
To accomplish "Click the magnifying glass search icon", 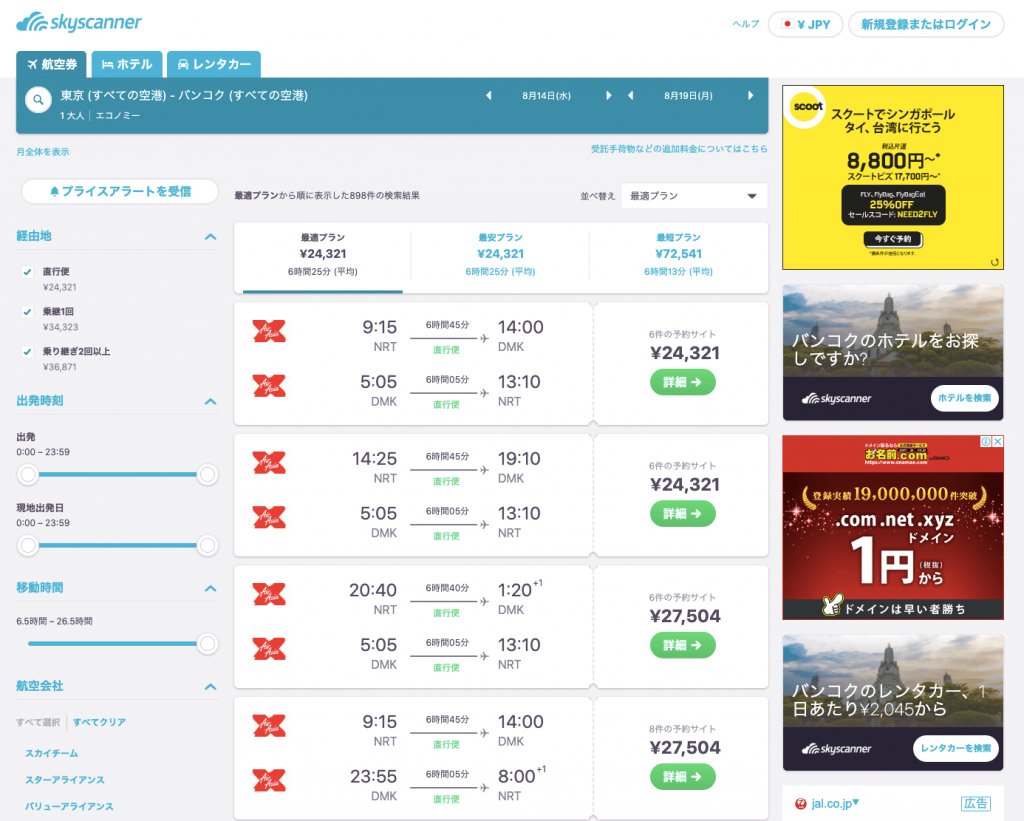I will [38, 101].
